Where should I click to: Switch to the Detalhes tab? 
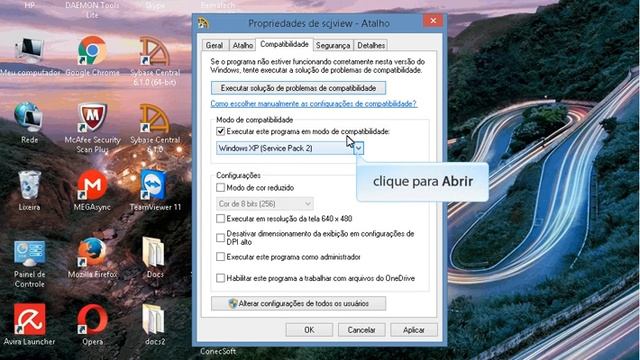point(371,45)
